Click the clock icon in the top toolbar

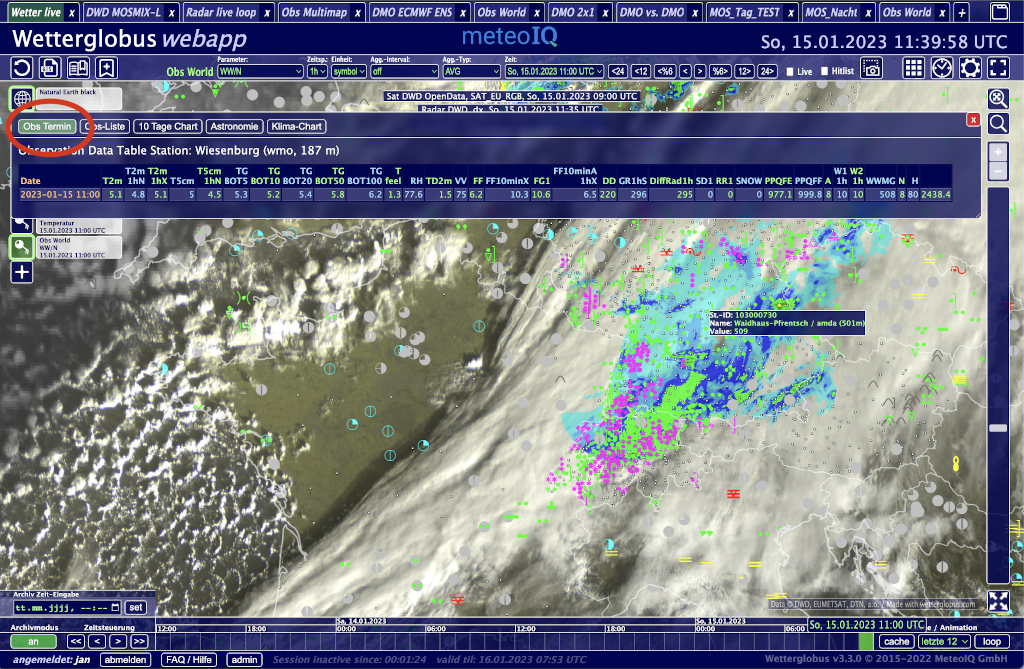coord(942,68)
